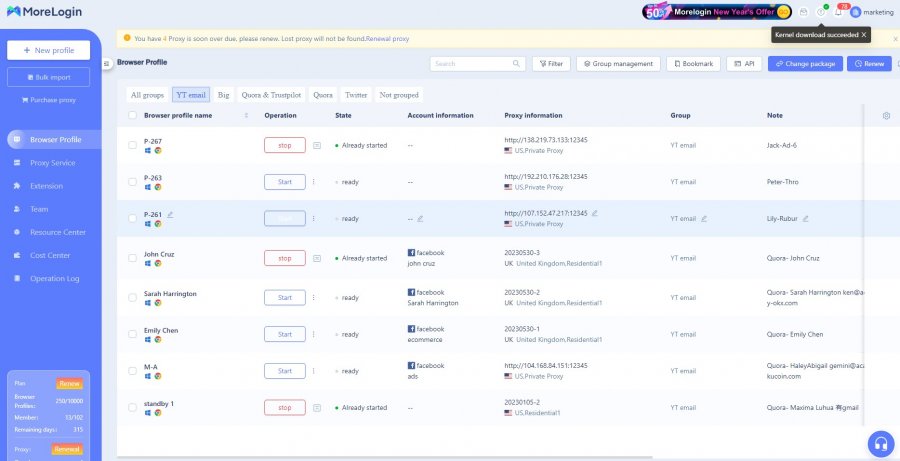Click Windows icon under Emily Chen
The width and height of the screenshot is (900, 461).
click(148, 339)
